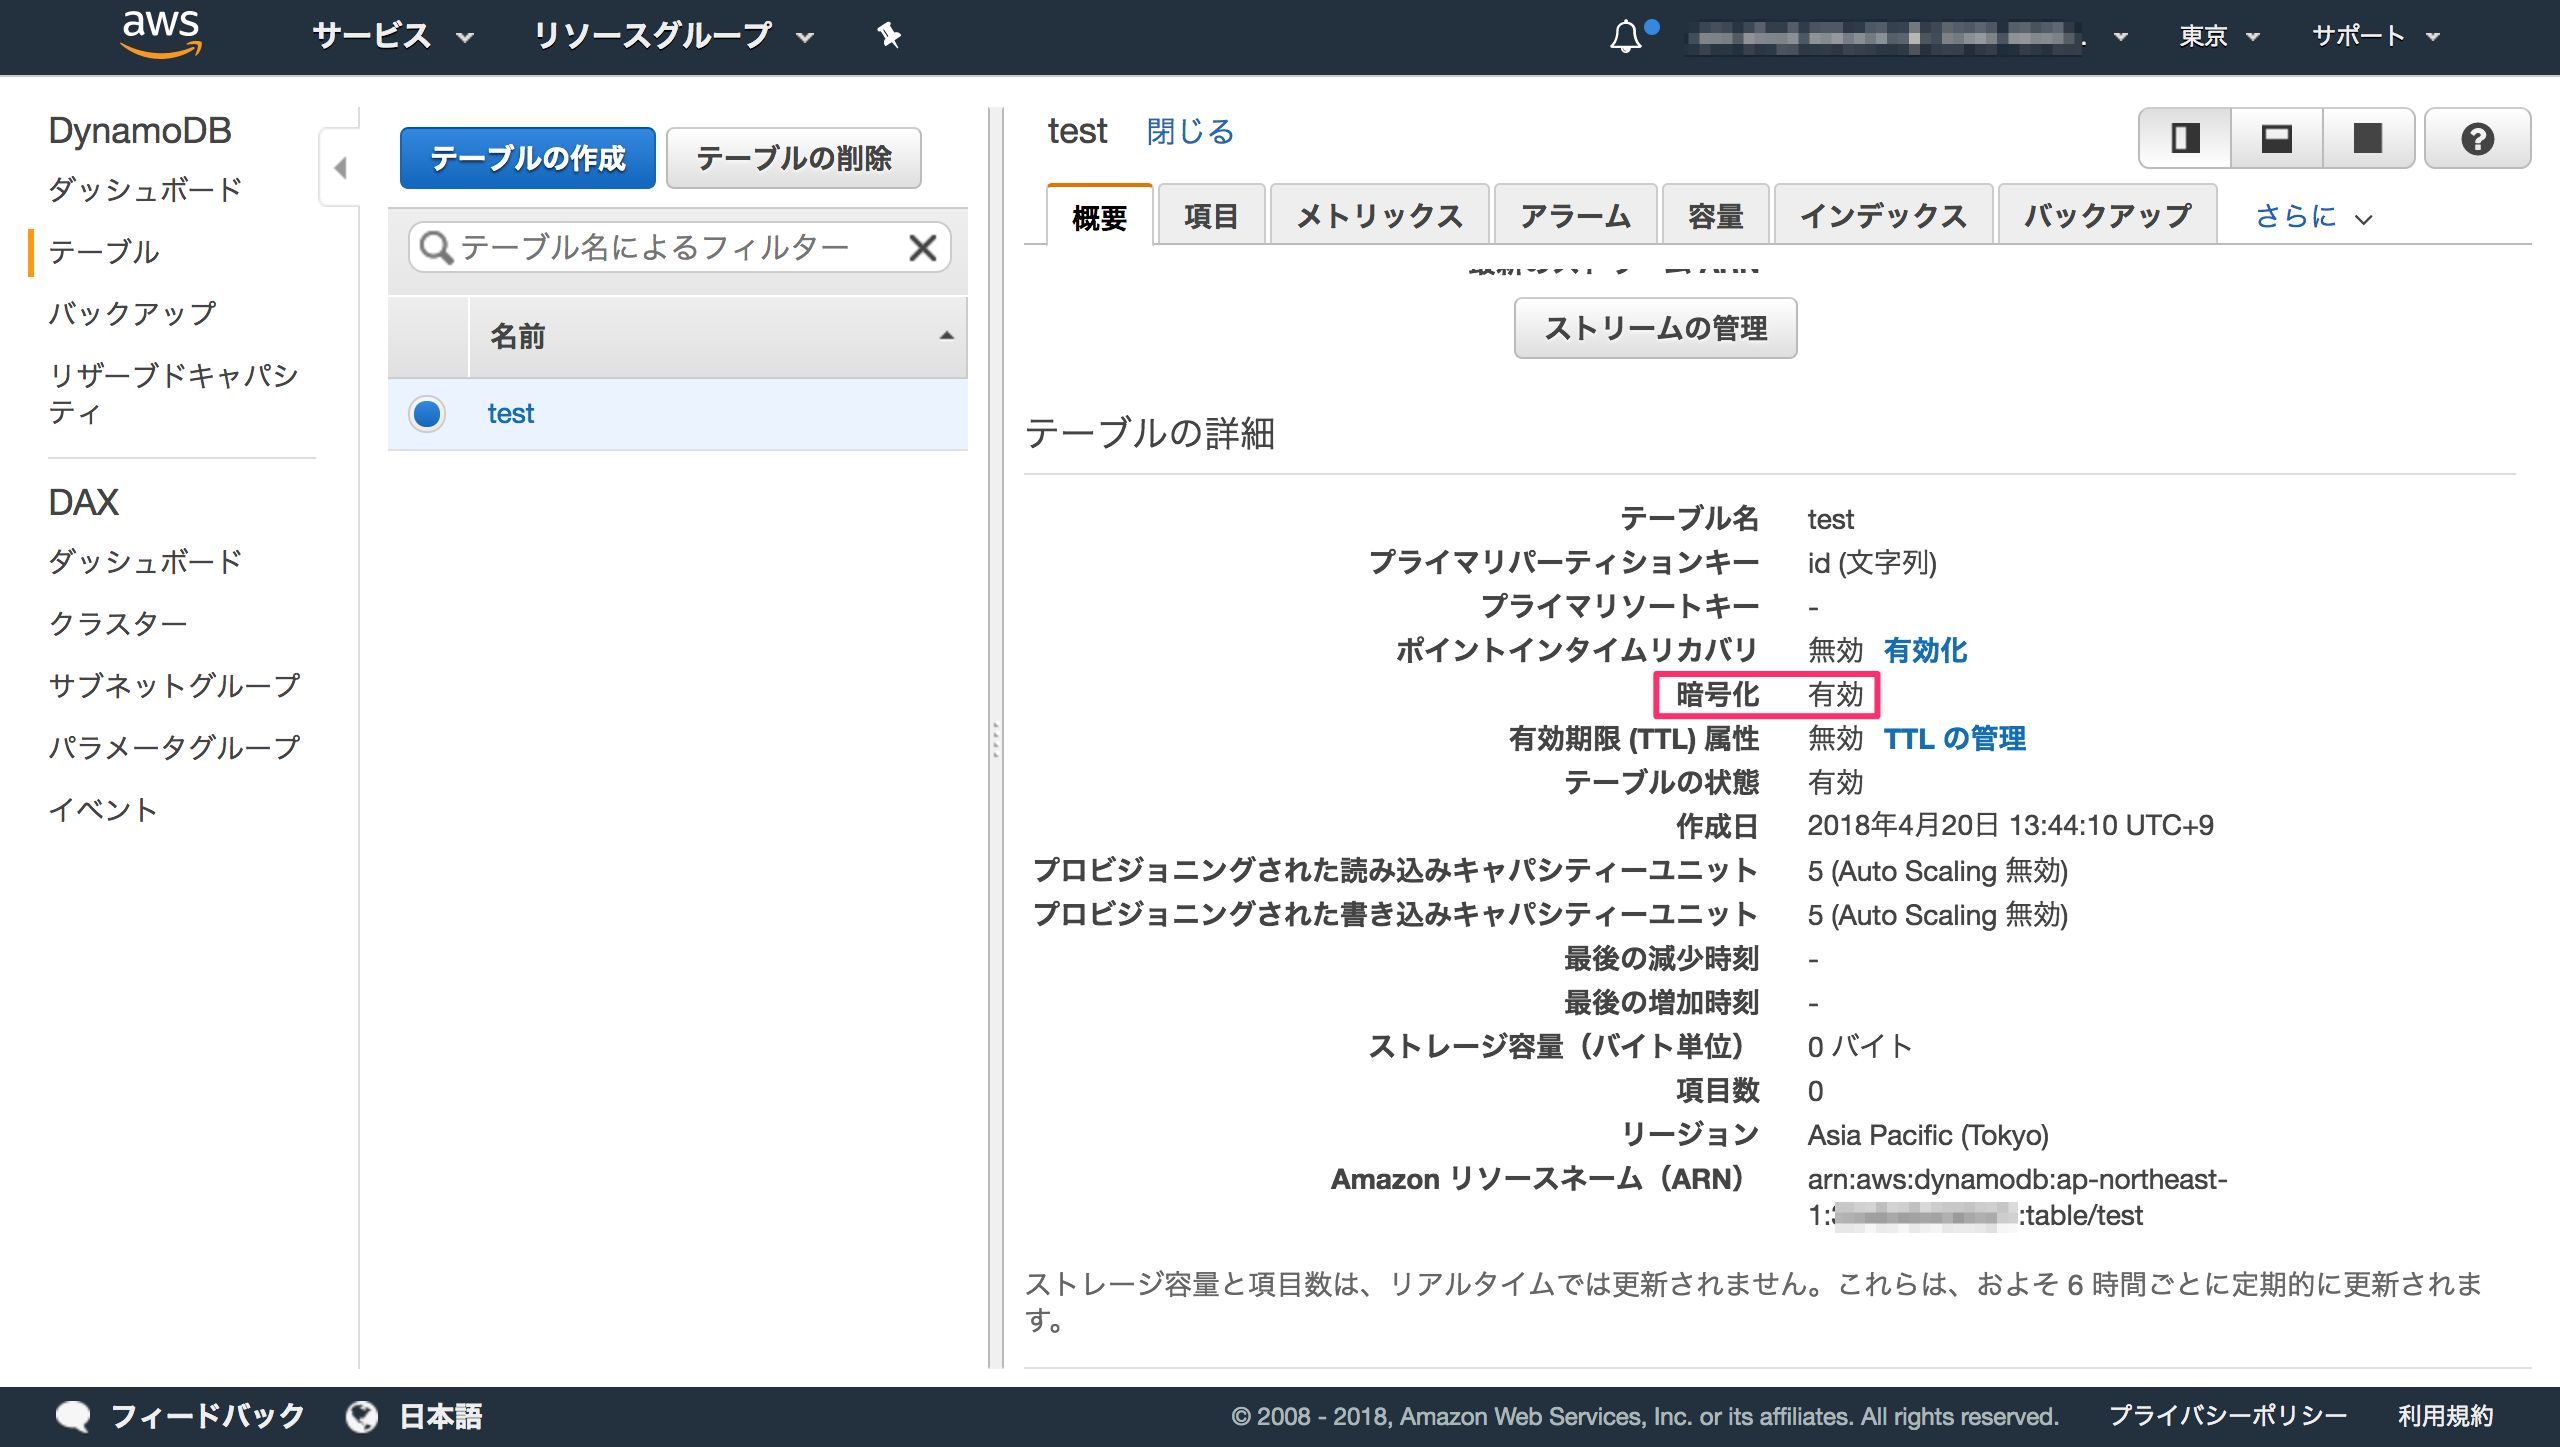
Task: Click the pin shortcut icon in header
Action: click(889, 37)
